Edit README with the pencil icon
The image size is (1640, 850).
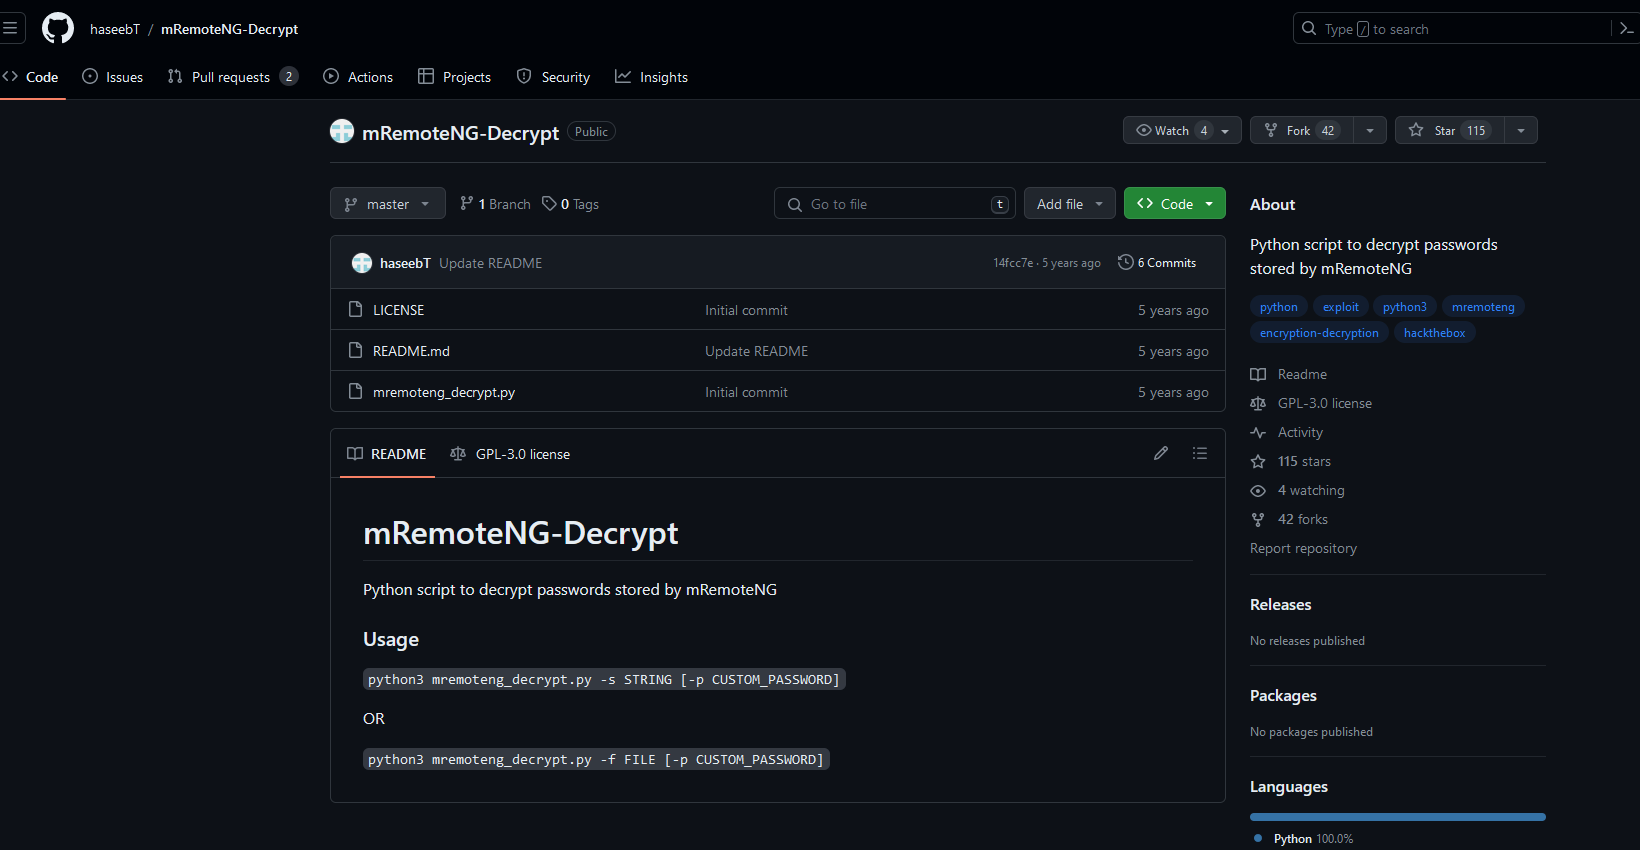[x=1161, y=453]
